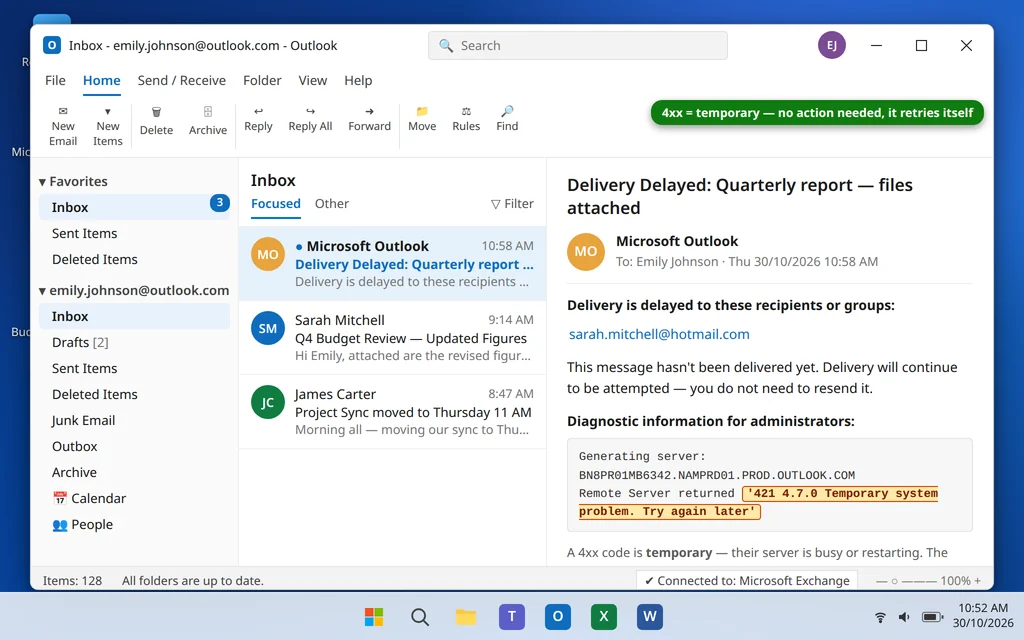Click the JC avatar in message list
Screen dimensions: 1024x640
point(268,402)
